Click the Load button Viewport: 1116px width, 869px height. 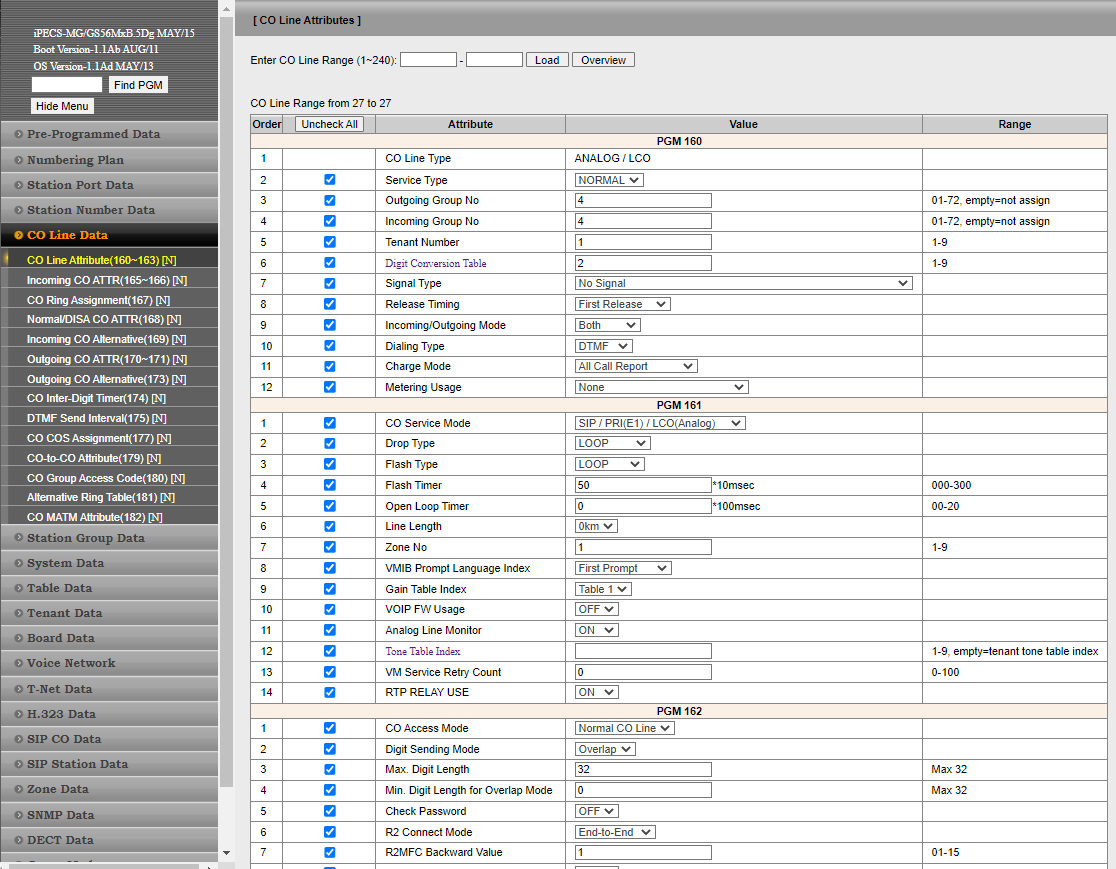pyautogui.click(x=547, y=60)
